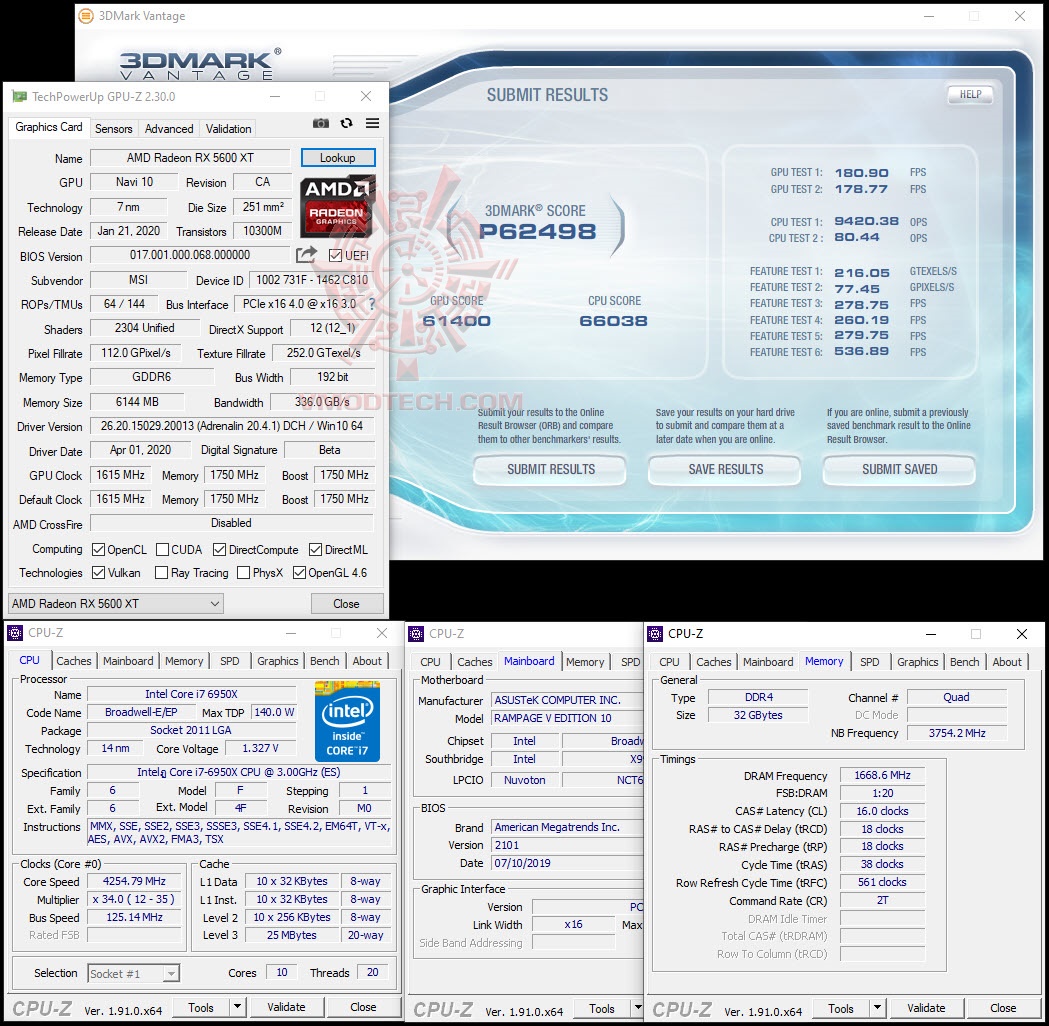Click the Bandwidth value 336.0 GB/s
Screen dimensions: 1049x1026
click(x=322, y=402)
